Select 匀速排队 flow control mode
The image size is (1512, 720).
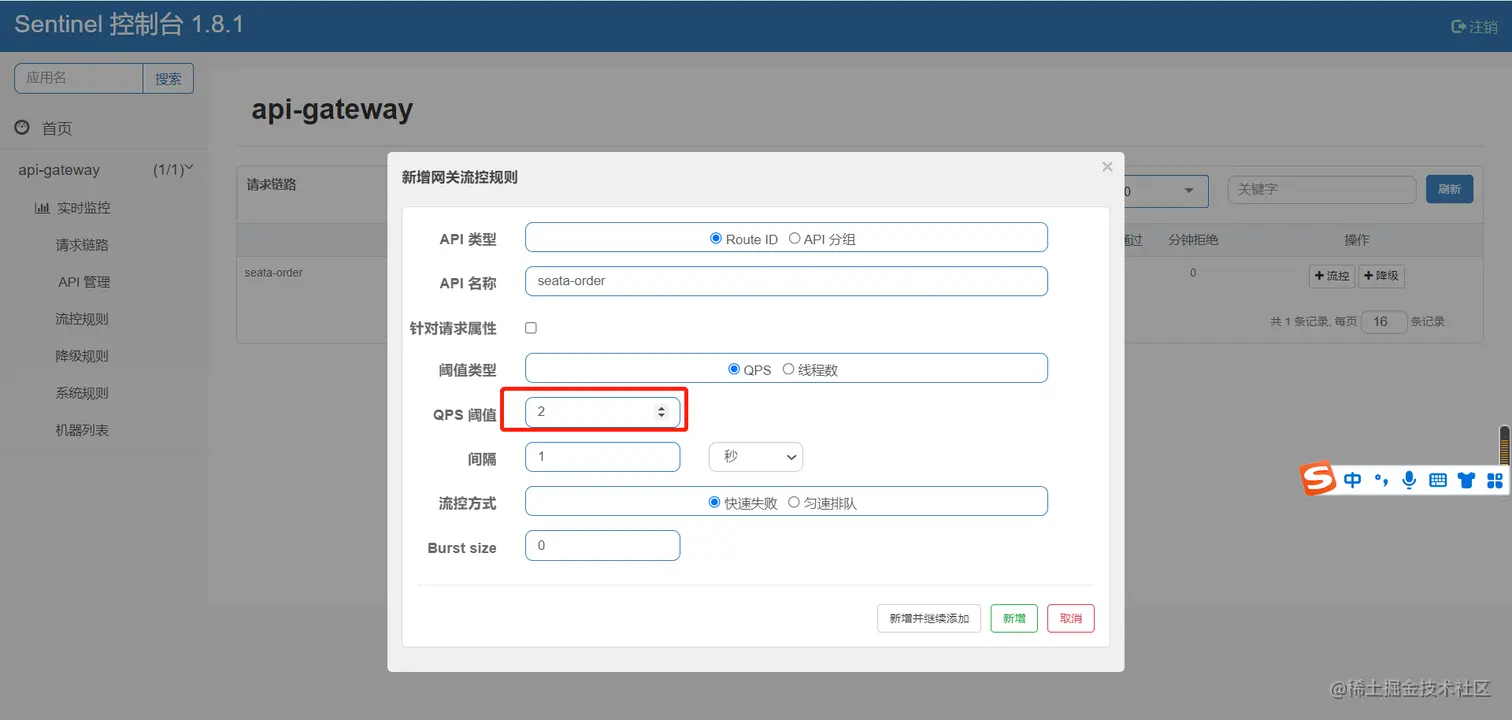coord(794,502)
